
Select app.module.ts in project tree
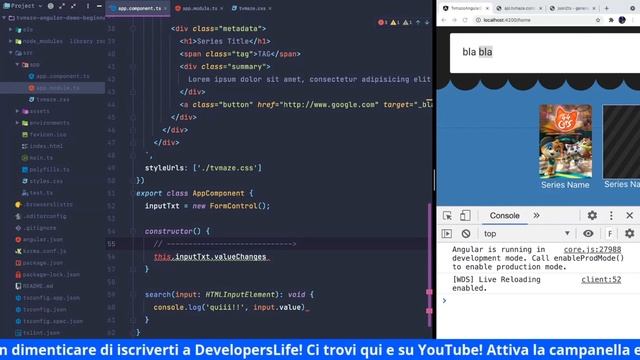[54, 88]
